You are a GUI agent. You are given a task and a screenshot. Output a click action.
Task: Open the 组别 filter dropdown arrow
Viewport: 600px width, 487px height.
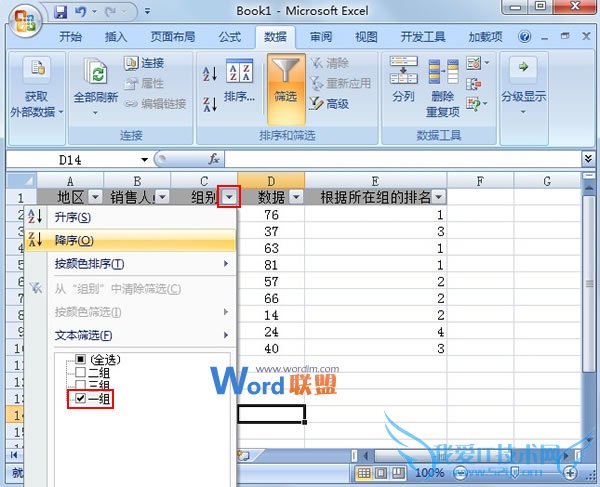tap(229, 197)
